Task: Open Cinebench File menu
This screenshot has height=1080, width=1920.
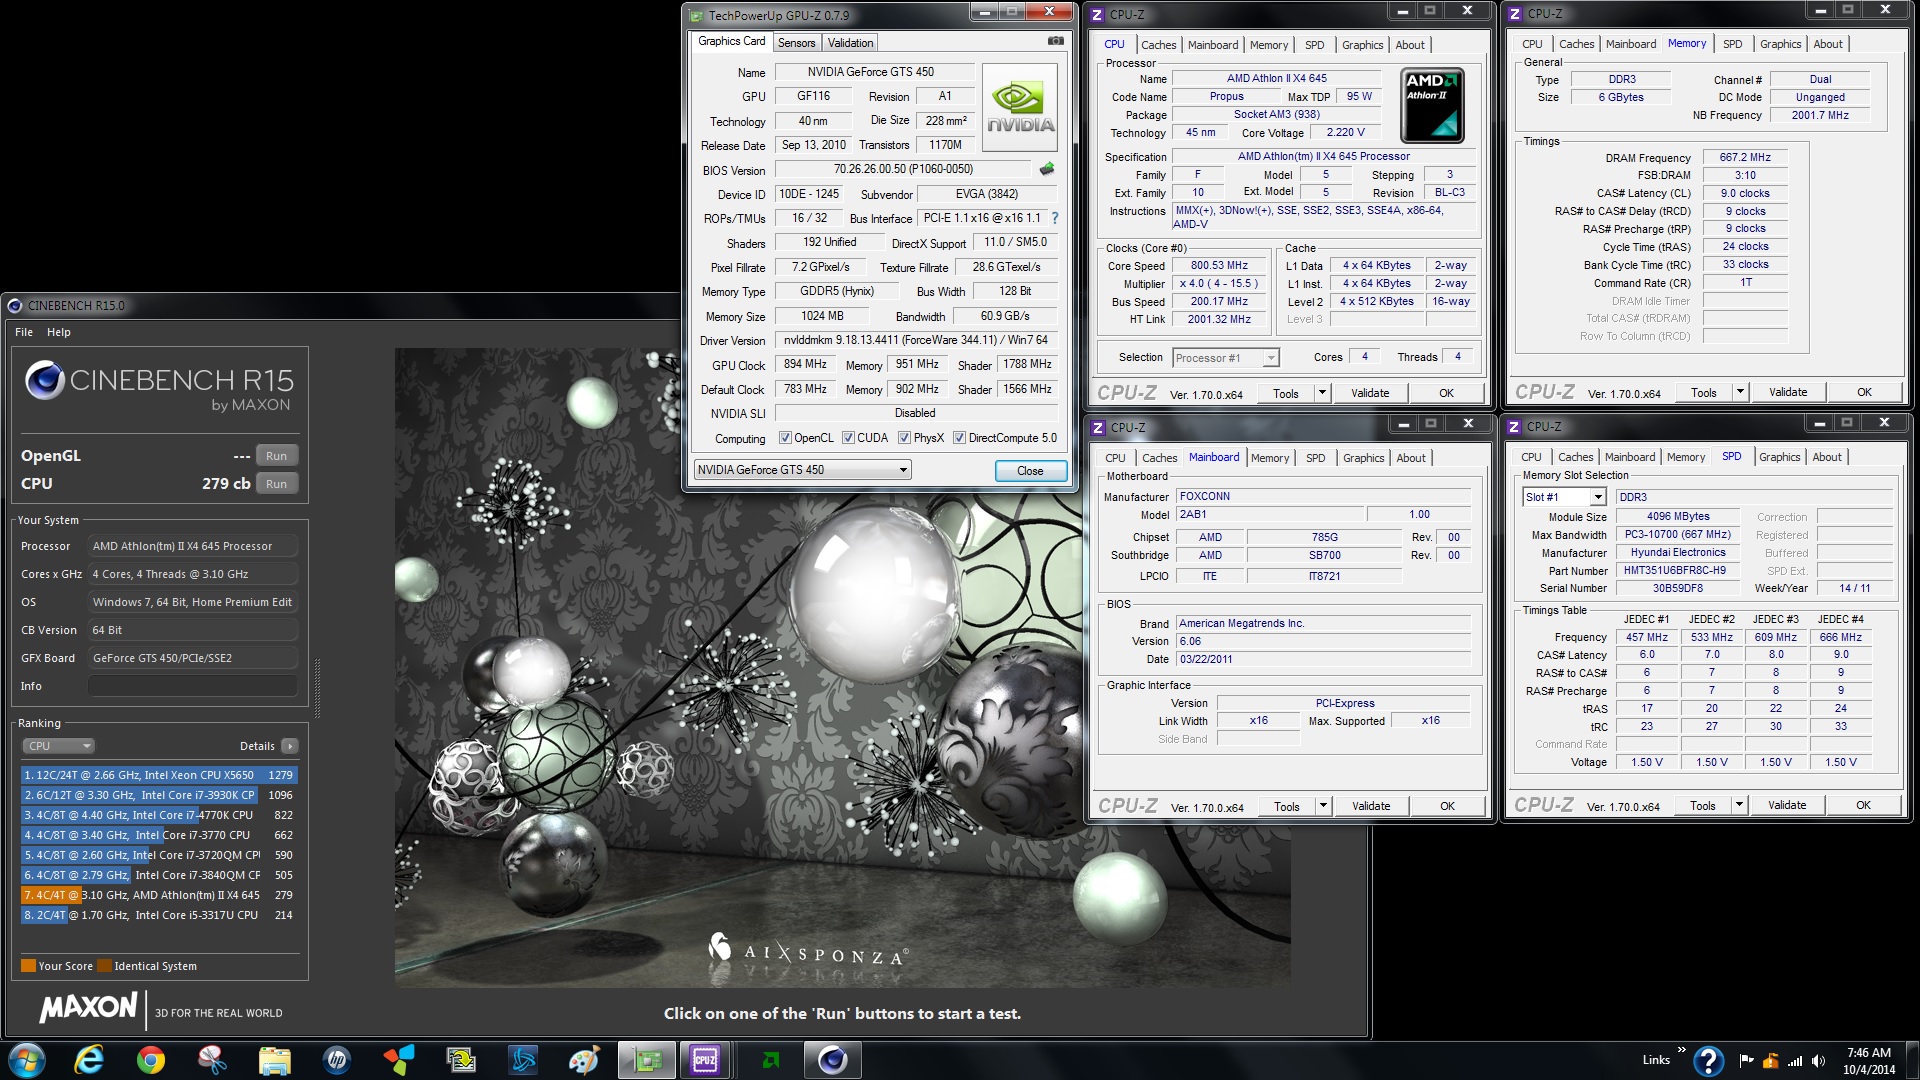Action: click(x=24, y=332)
